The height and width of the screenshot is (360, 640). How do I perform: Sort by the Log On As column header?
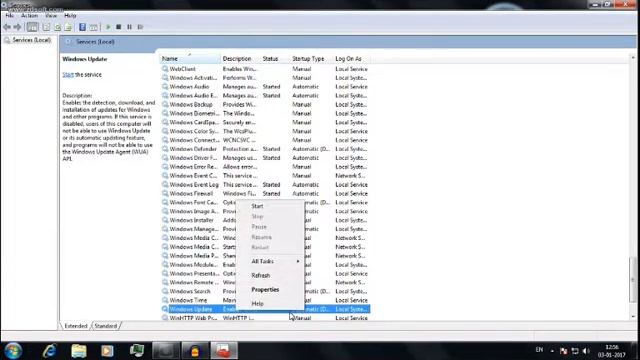pyautogui.click(x=351, y=59)
